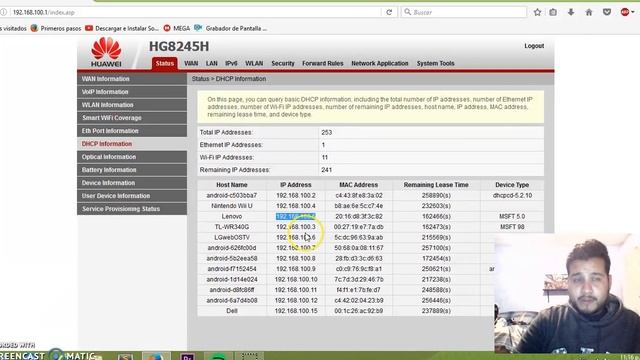This screenshot has width=640, height=360.
Task: Open the MEGA bookmark
Action: (x=177, y=28)
